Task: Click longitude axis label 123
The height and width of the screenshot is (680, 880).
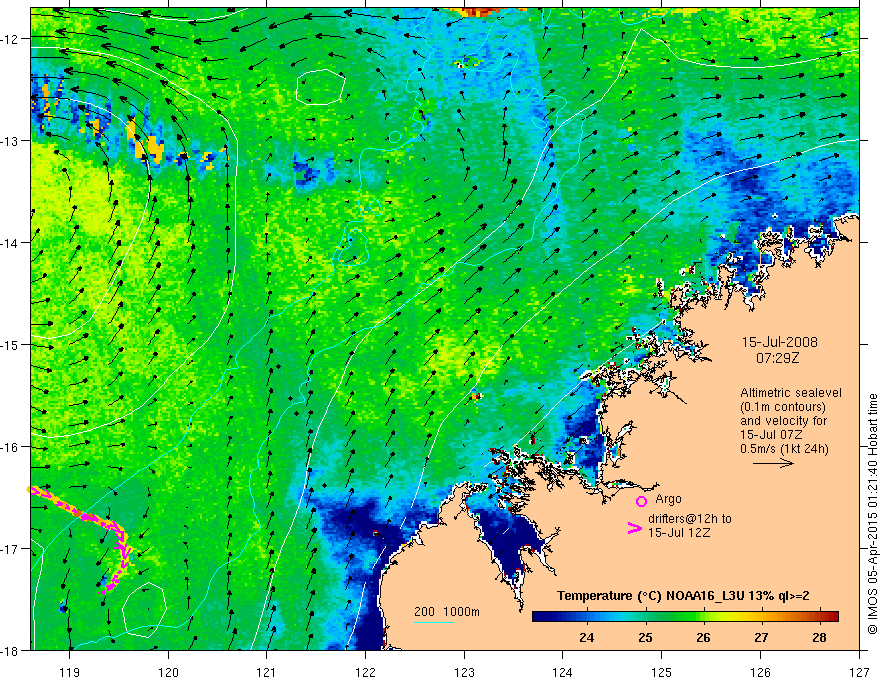Action: click(x=464, y=673)
